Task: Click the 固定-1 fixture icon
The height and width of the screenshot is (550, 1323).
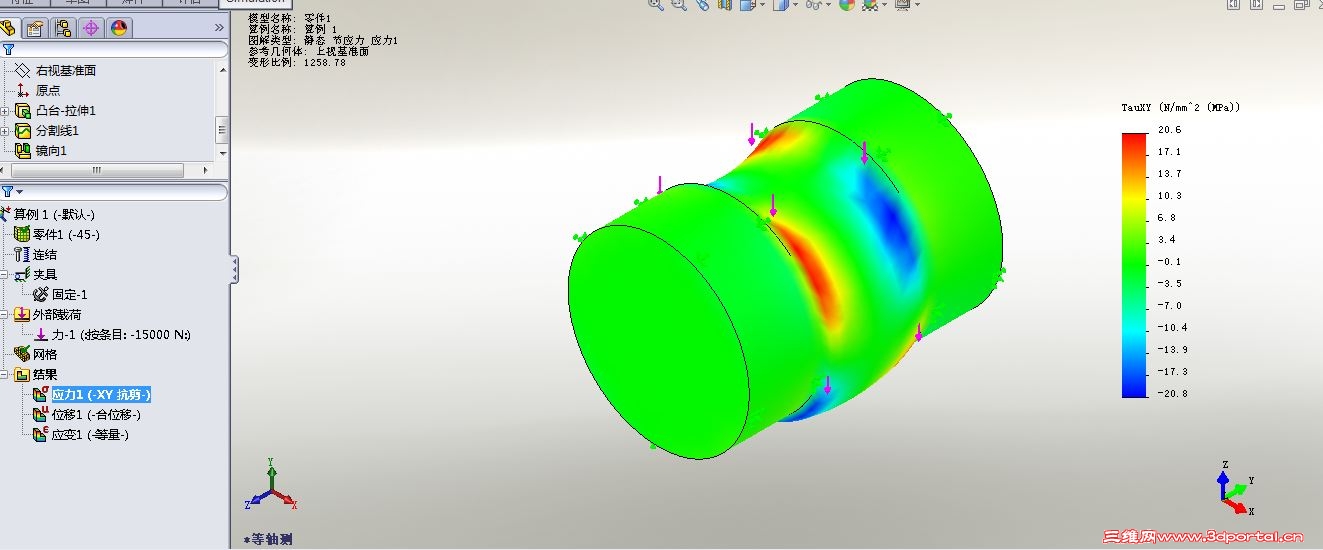Action: coord(41,294)
